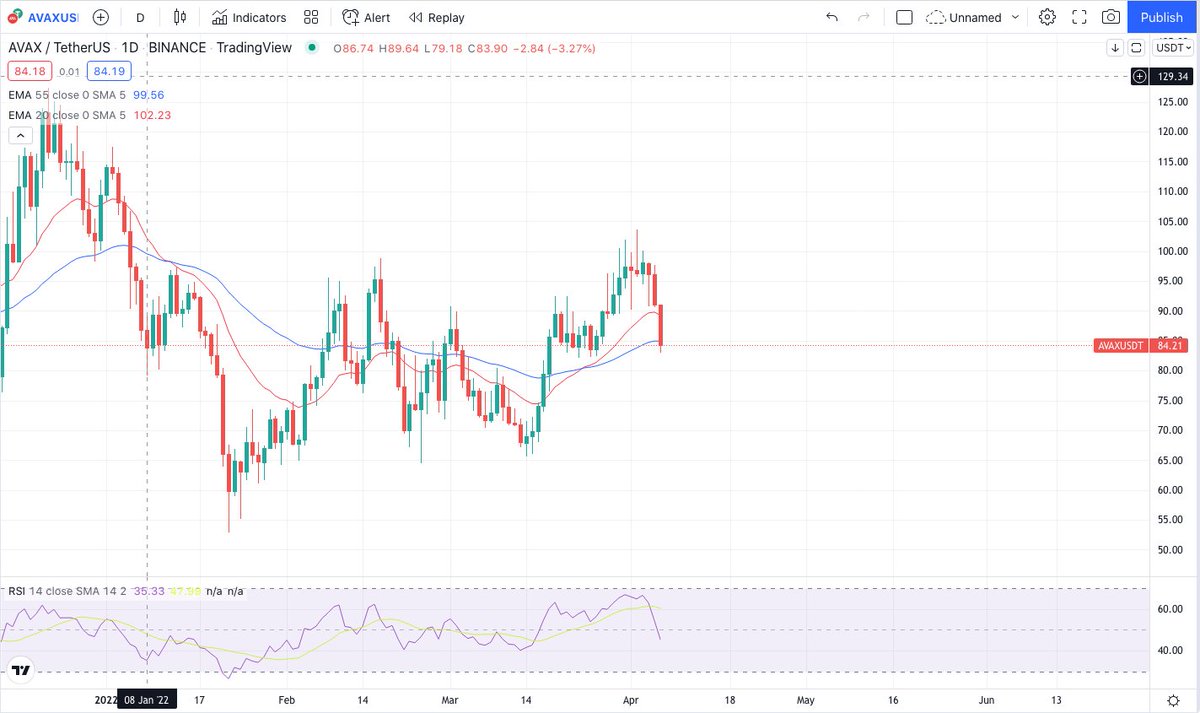The height and width of the screenshot is (713, 1200).
Task: Click the blue Publish button
Action: [x=1162, y=17]
